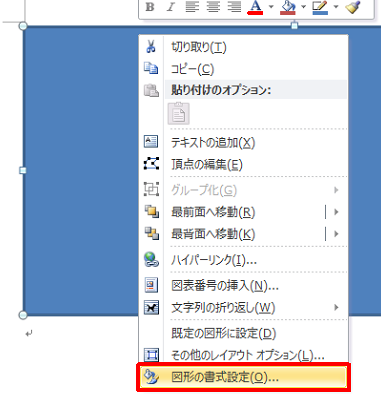Click the copy pages icon
381x400 pixels.
151,68
